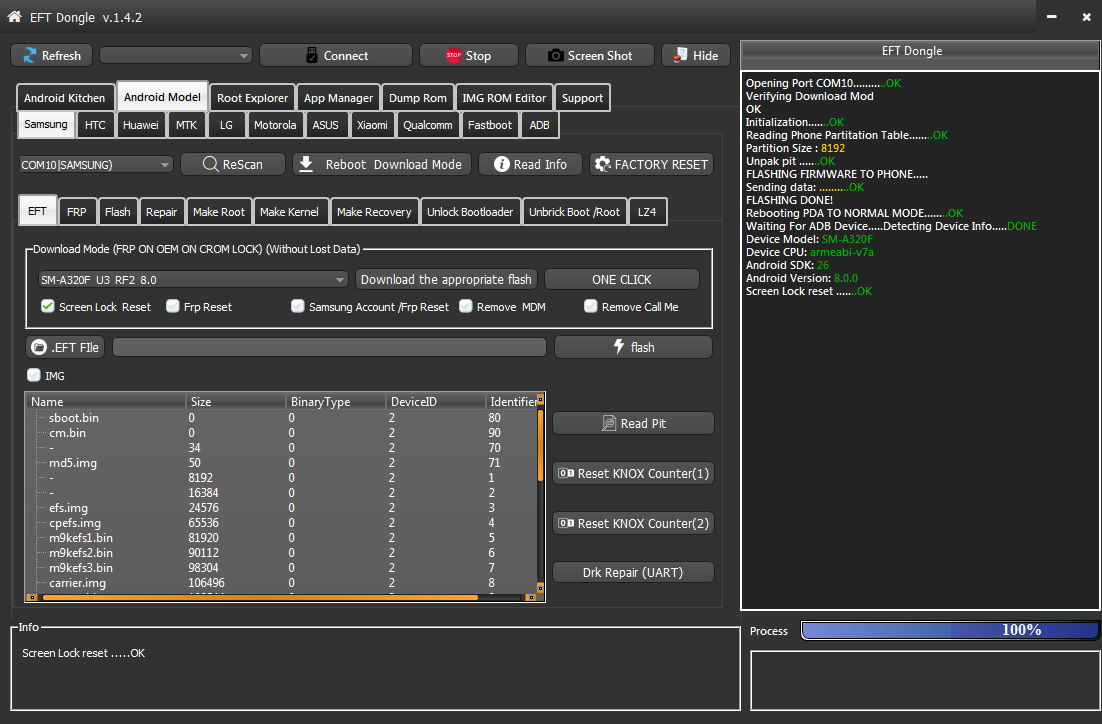Click the red Stop sign icon
The height and width of the screenshot is (724, 1102).
pos(453,55)
